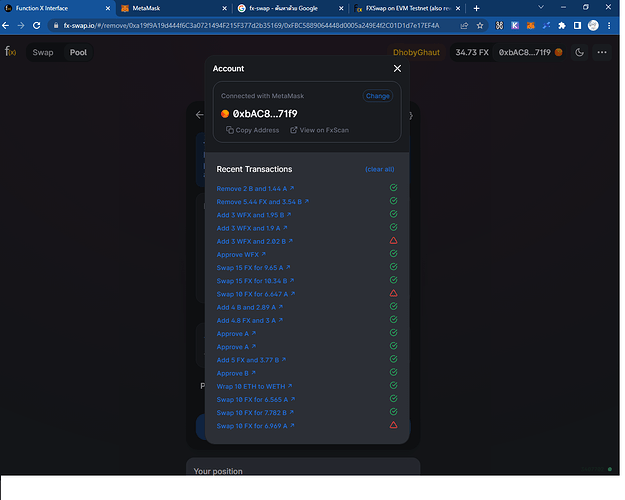Open the browser profile avatar
Screen dimensions: 625x500
593,26
